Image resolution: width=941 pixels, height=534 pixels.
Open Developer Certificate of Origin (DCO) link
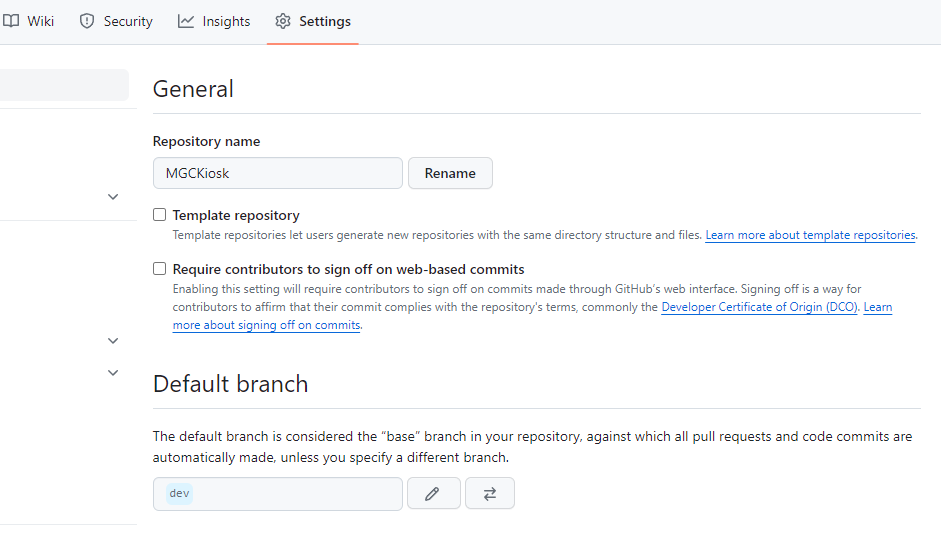tap(759, 307)
